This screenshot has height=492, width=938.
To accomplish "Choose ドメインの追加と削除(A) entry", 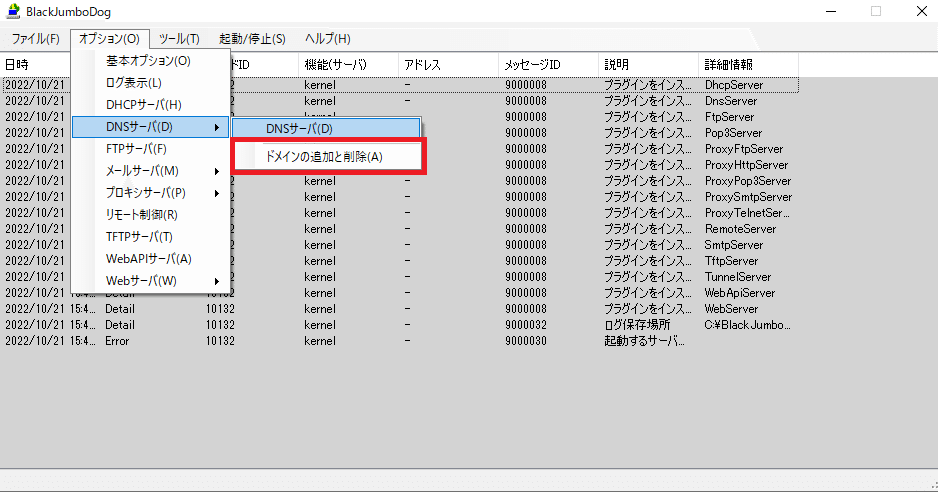I will [326, 157].
